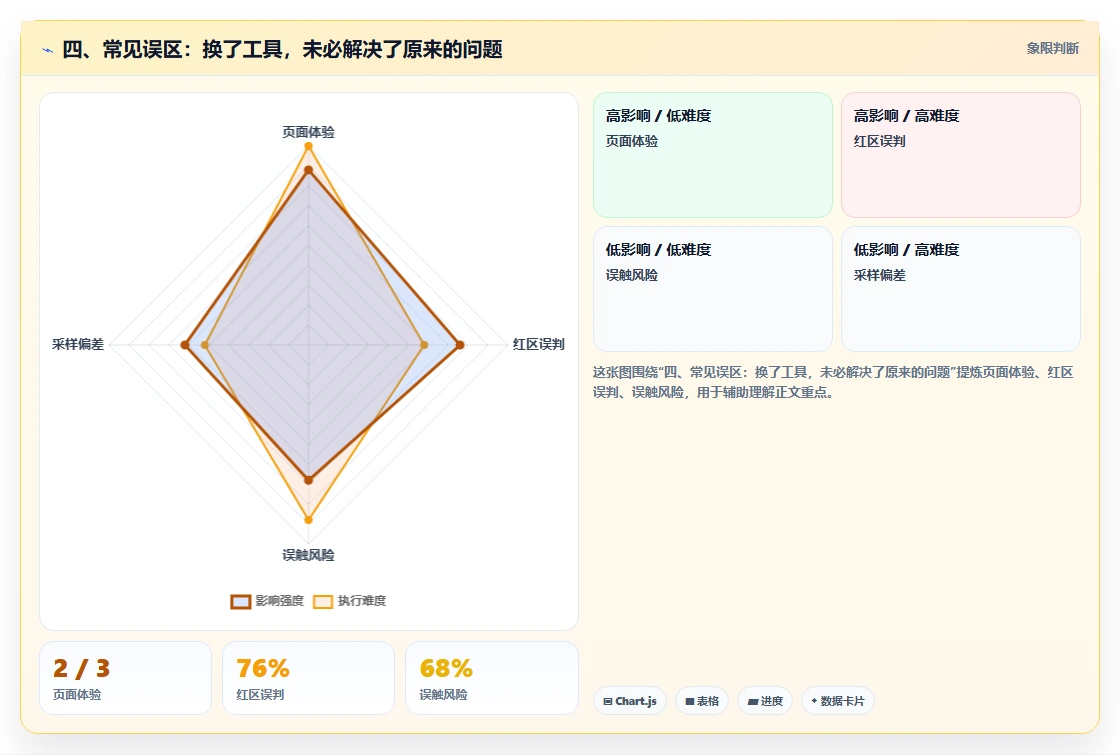Screen dimensions: 1120x755
Task: Click the orange 页面体验 data point at top
Action: point(309,146)
